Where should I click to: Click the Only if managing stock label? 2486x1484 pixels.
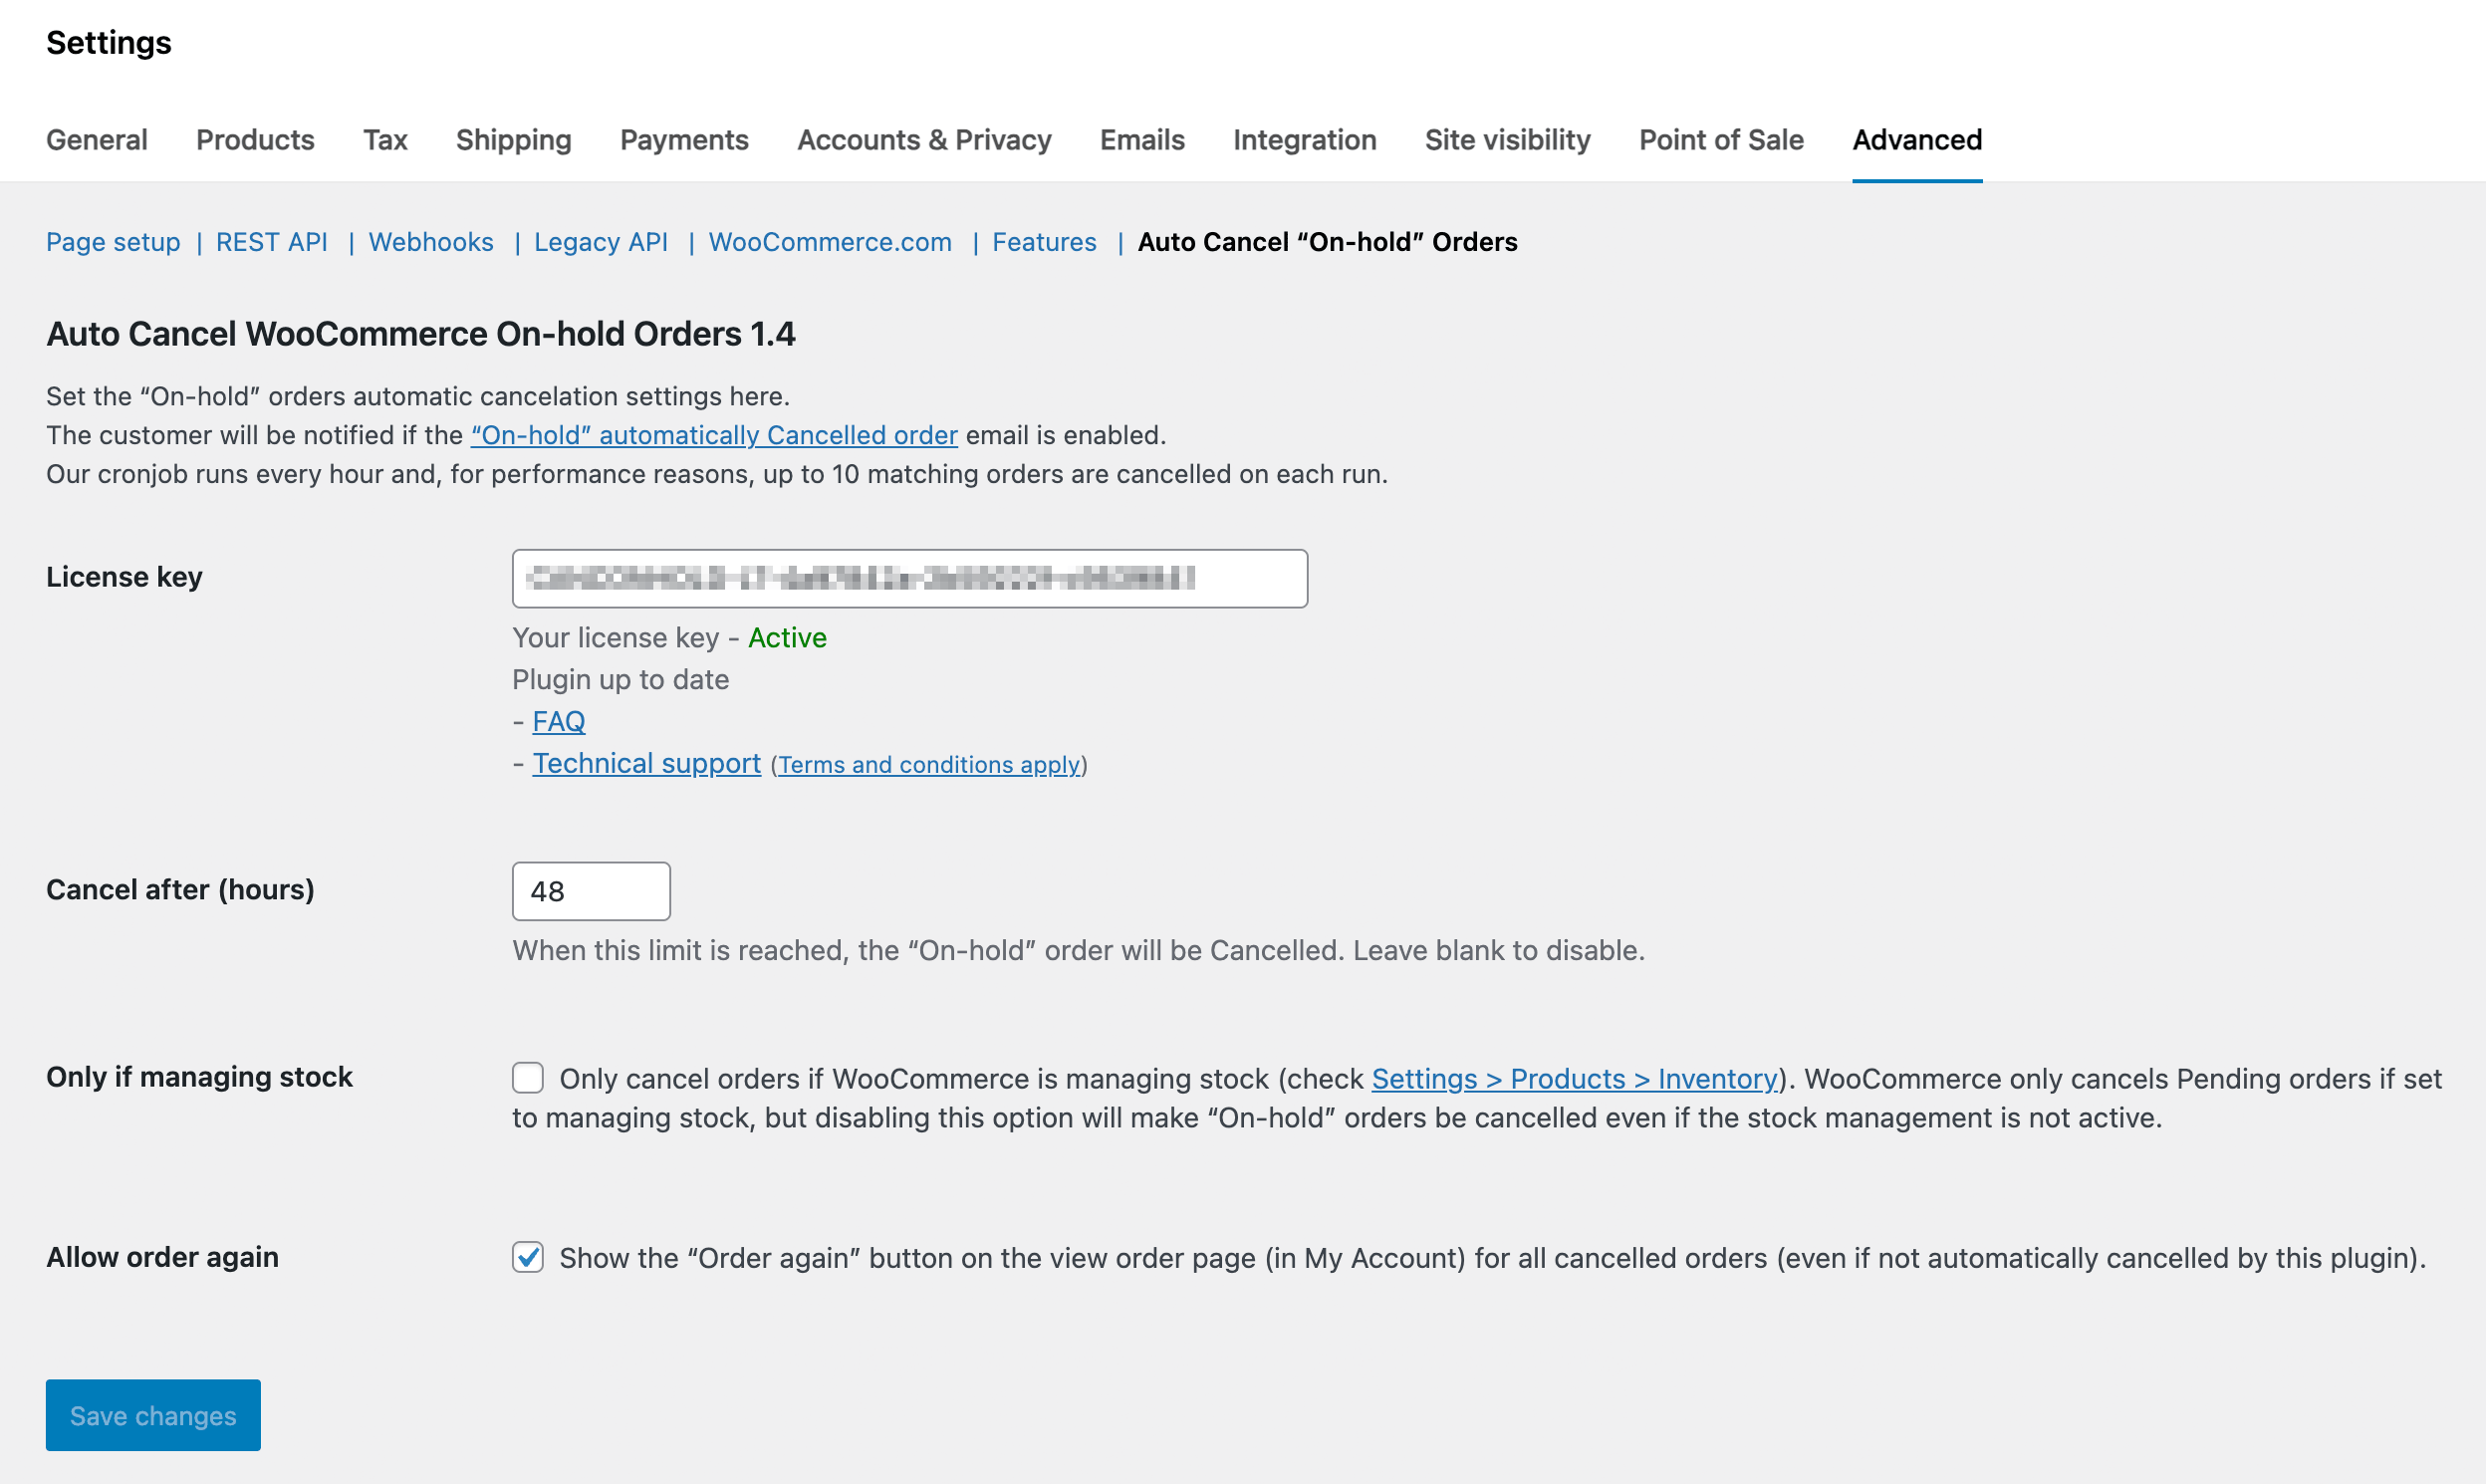(199, 1077)
